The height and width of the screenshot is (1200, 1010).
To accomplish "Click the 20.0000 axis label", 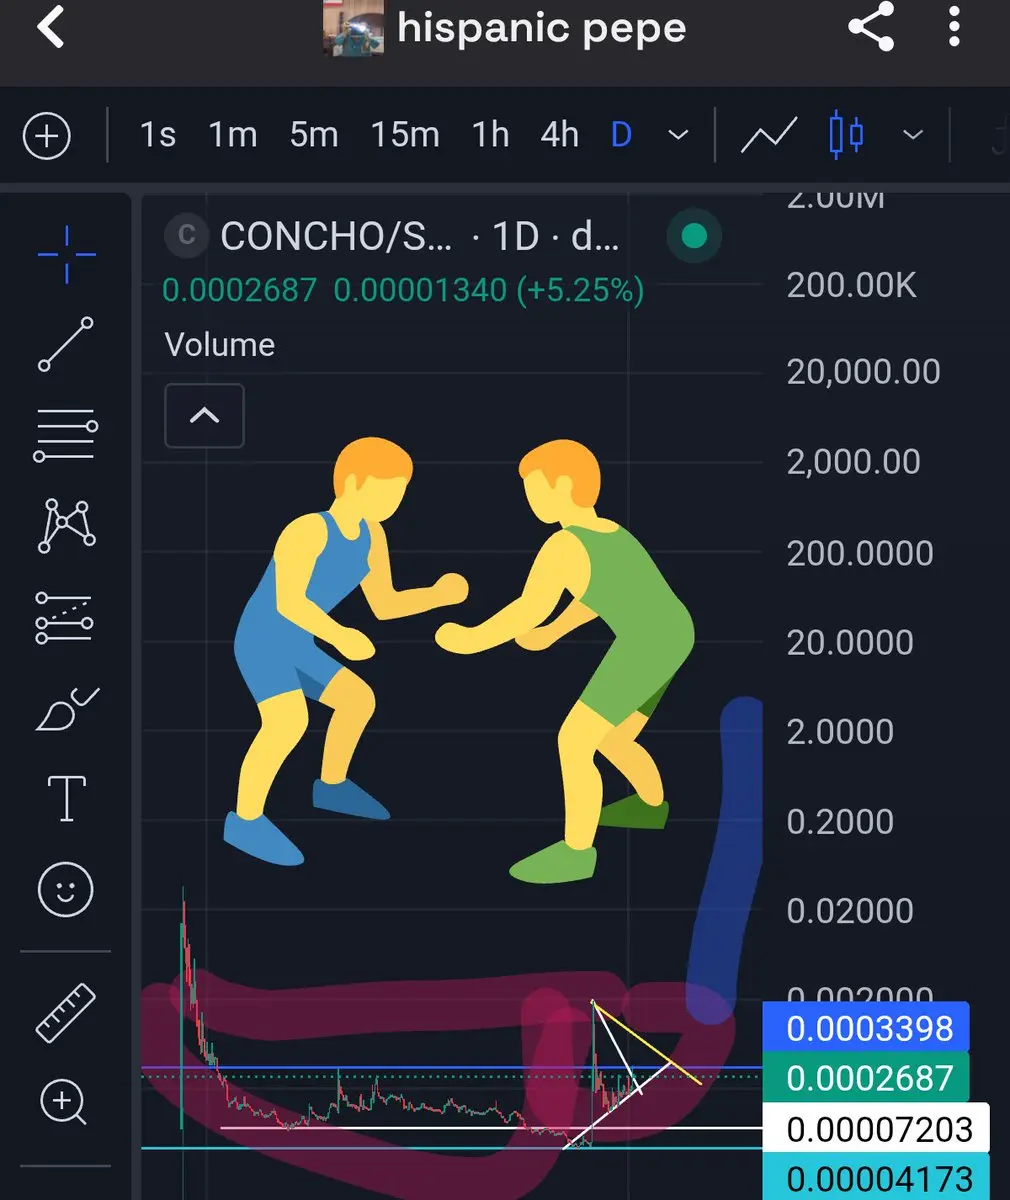I will pos(850,642).
